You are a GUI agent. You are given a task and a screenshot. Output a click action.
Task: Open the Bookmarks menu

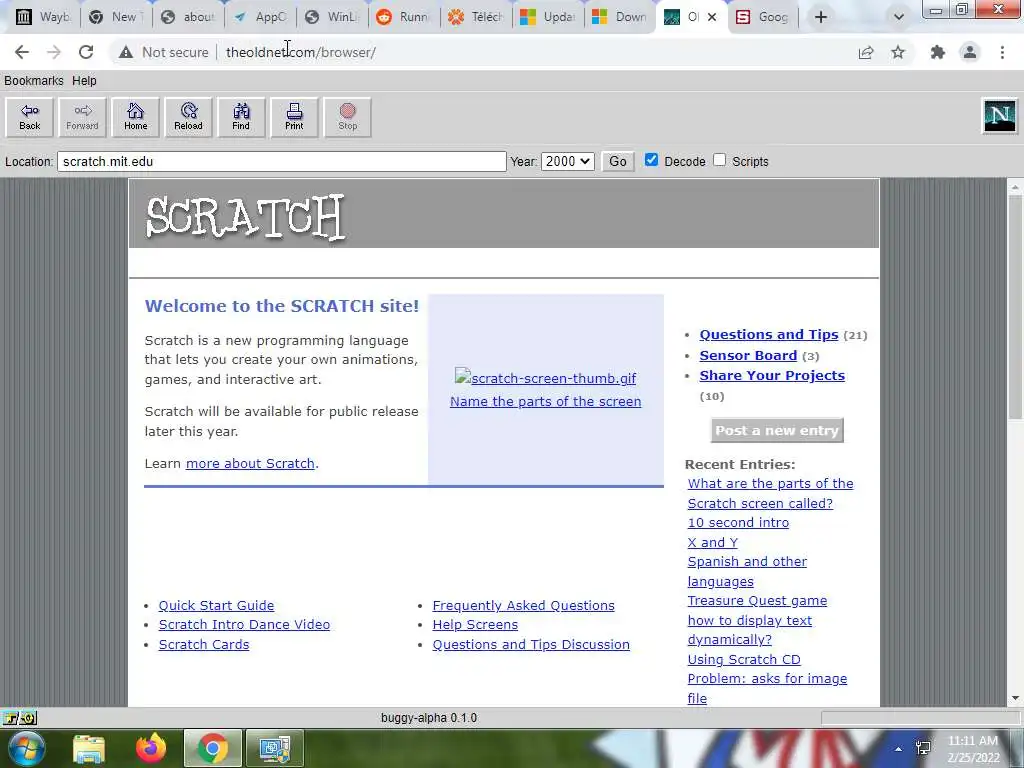[x=34, y=80]
